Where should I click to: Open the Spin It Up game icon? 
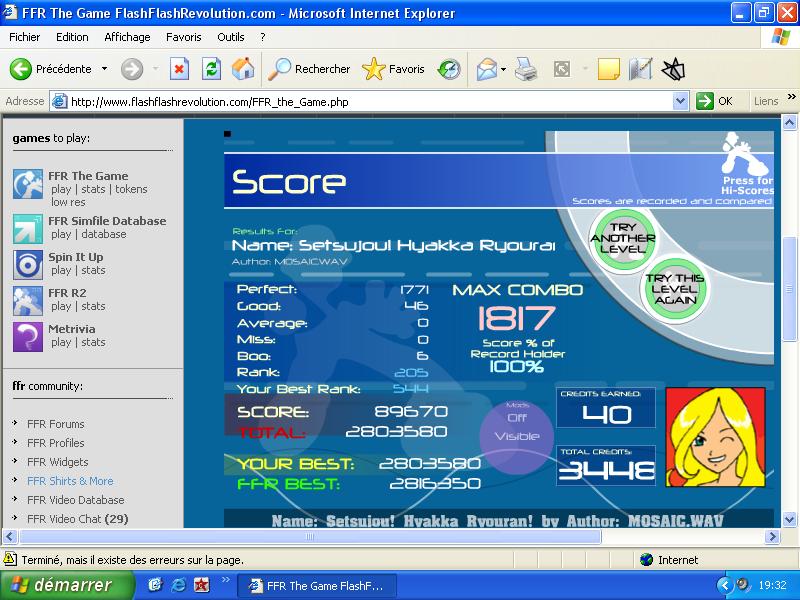click(x=28, y=265)
